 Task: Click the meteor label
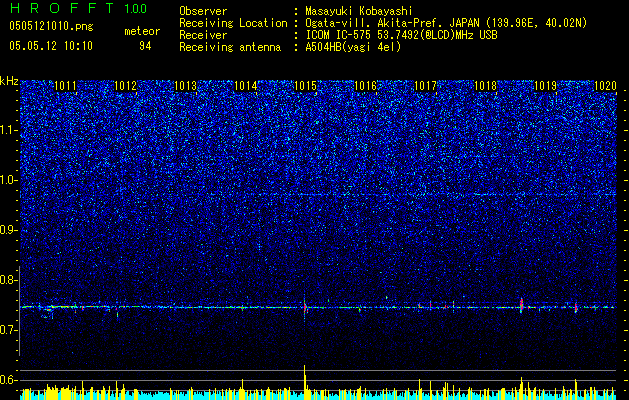(x=142, y=31)
